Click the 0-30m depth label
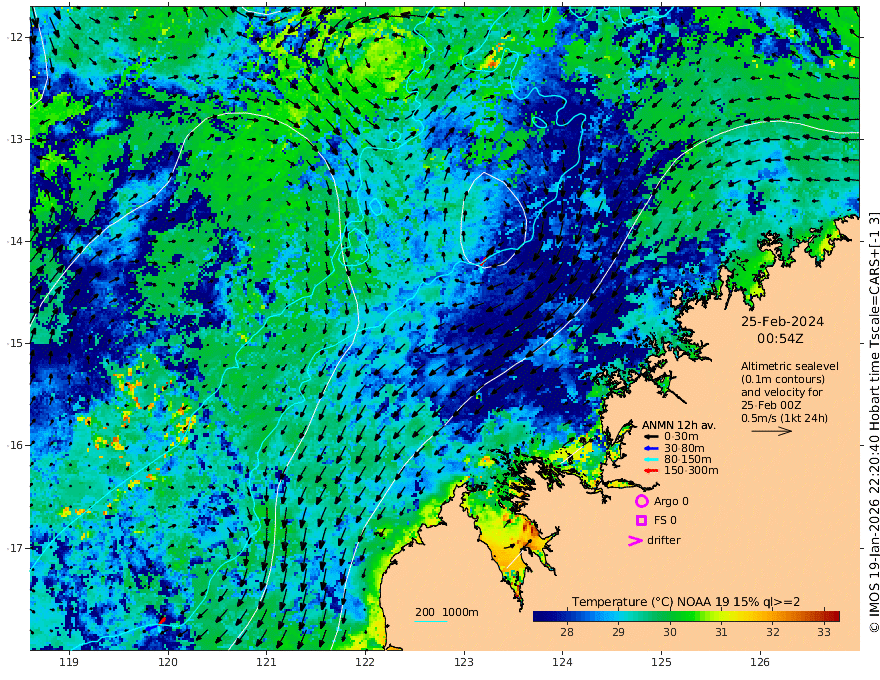The image size is (880, 680). 681,437
